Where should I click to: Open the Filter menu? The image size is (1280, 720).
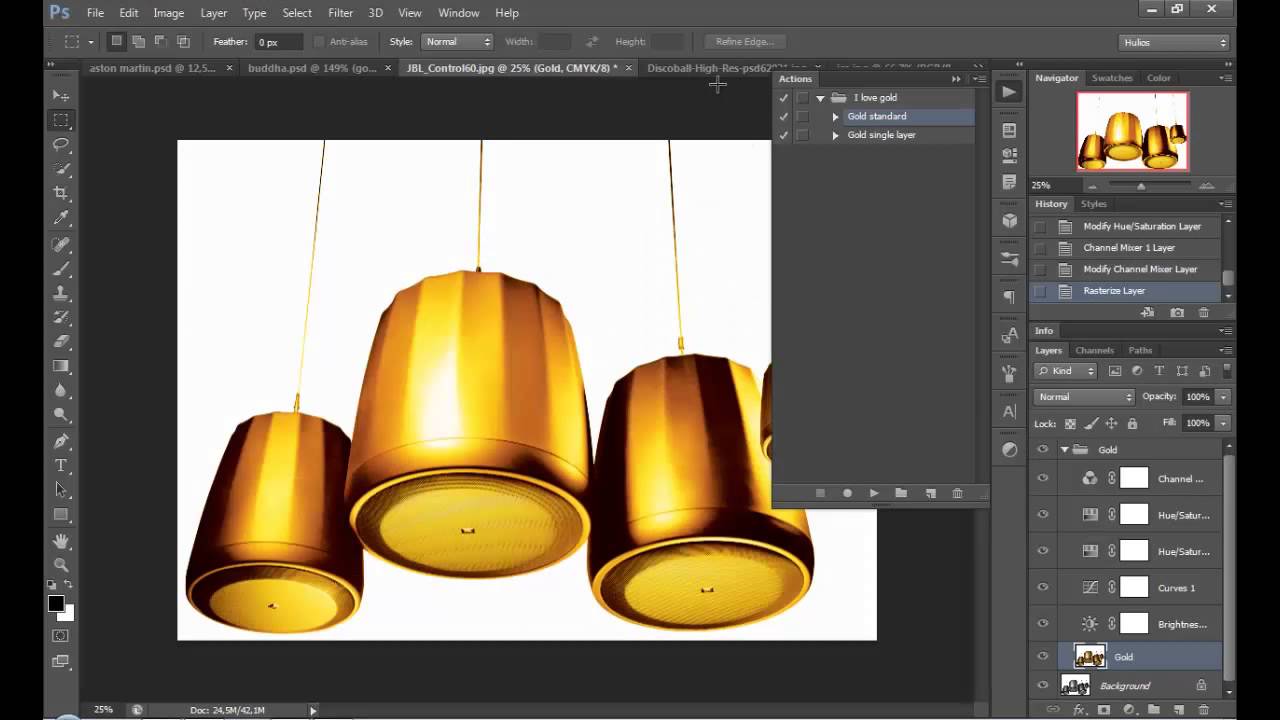(x=340, y=13)
